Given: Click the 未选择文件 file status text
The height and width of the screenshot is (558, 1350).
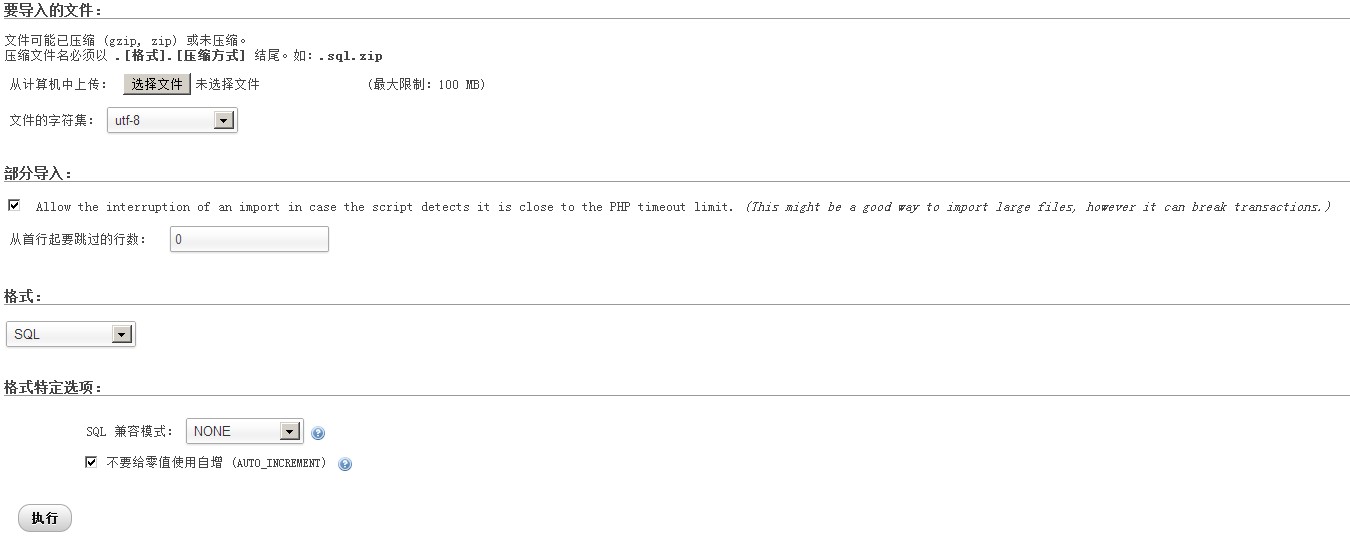Looking at the screenshot, I should (x=227, y=85).
